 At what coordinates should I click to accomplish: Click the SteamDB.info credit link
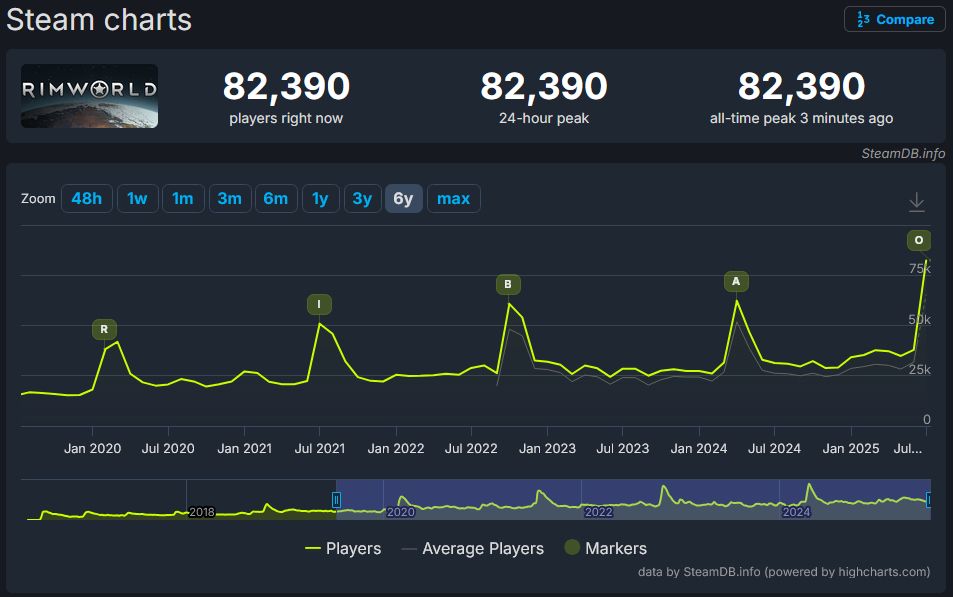point(903,153)
